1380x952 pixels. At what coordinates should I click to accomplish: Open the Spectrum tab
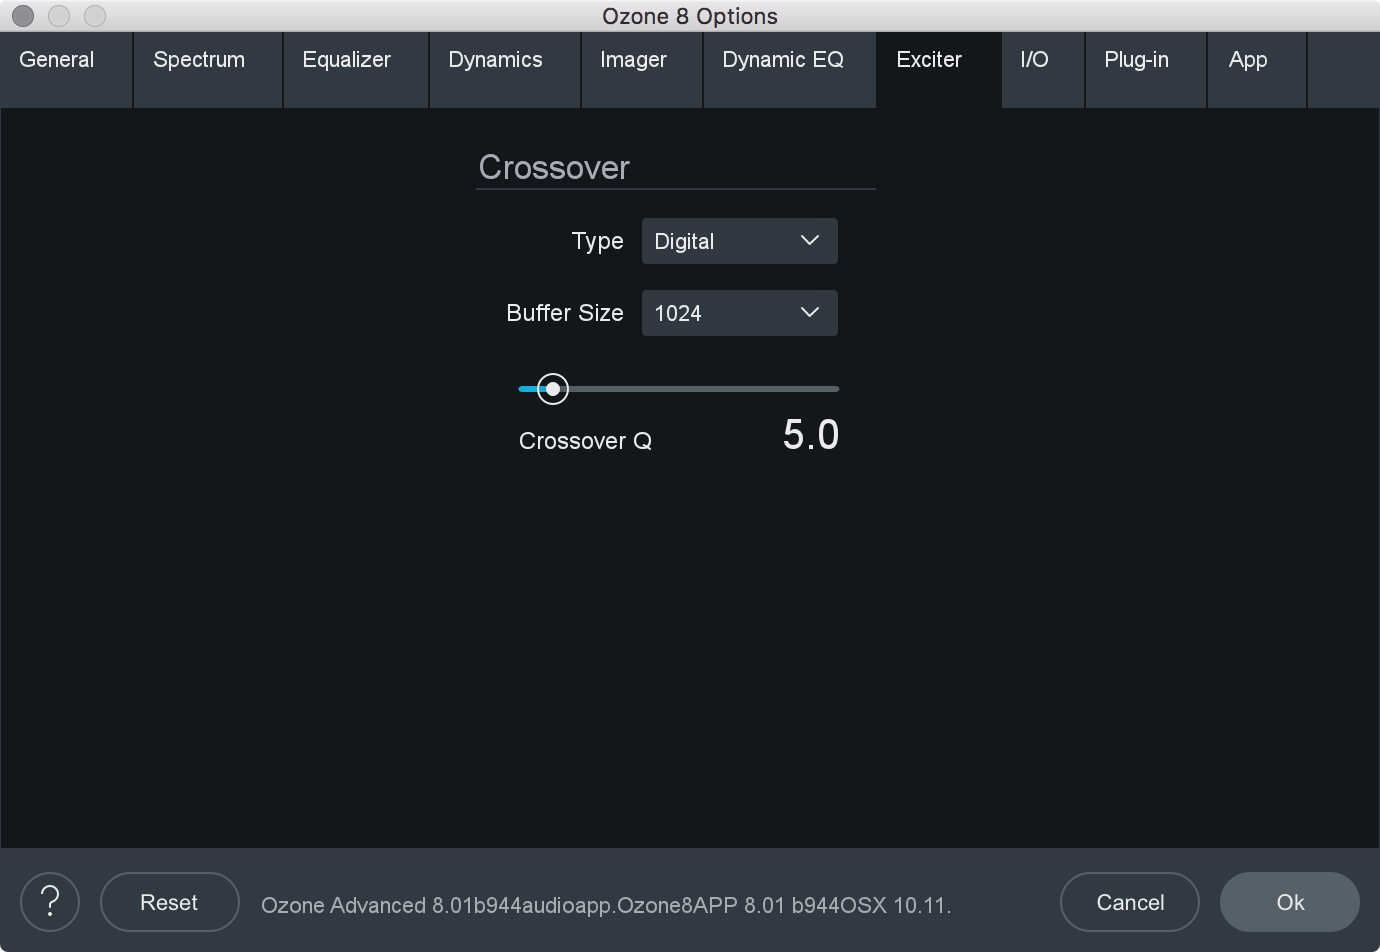[208, 70]
